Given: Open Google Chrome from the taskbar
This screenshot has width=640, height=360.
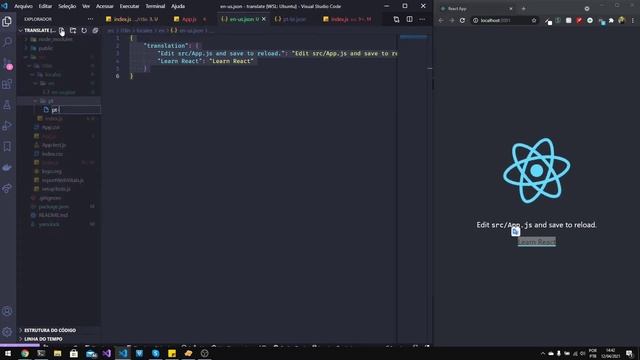Looking at the screenshot, I should [25, 353].
